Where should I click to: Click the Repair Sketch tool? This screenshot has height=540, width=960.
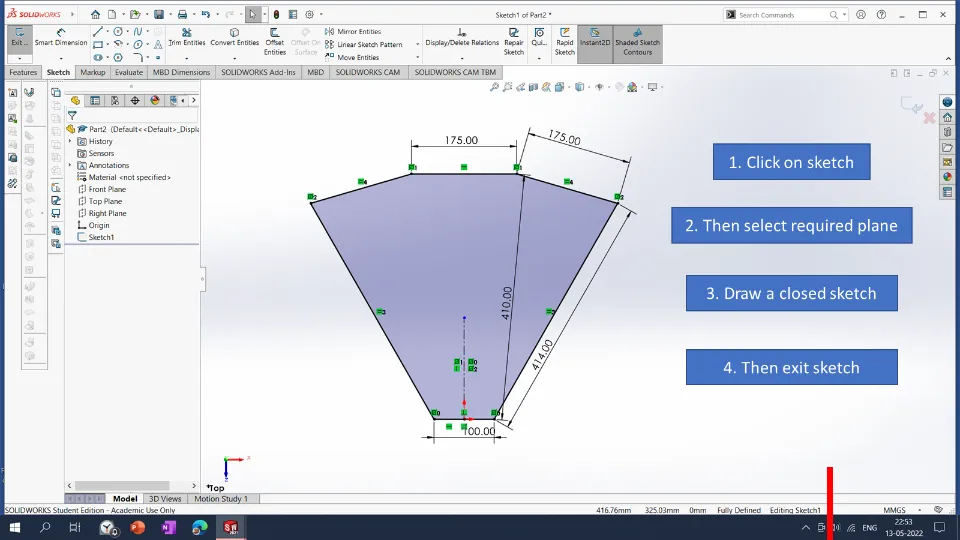(514, 42)
